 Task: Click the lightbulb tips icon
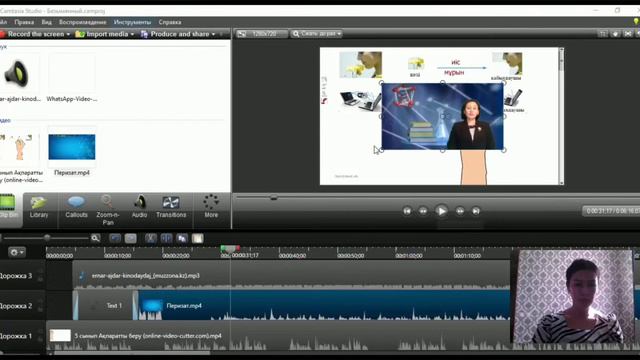click(636, 21)
